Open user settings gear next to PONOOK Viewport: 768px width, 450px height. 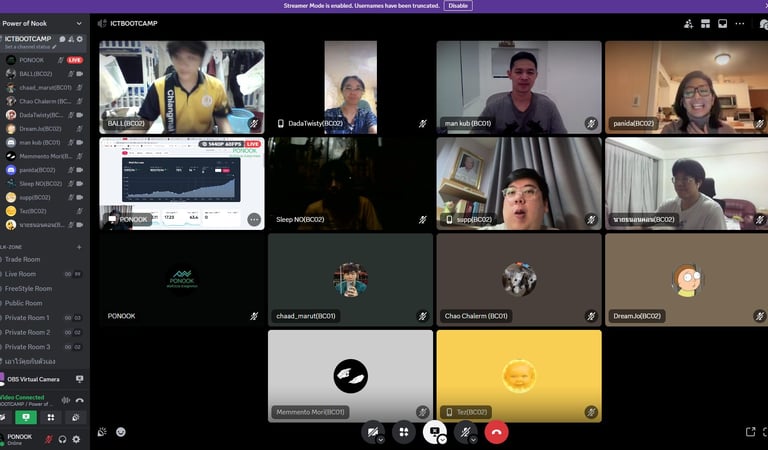pos(76,439)
